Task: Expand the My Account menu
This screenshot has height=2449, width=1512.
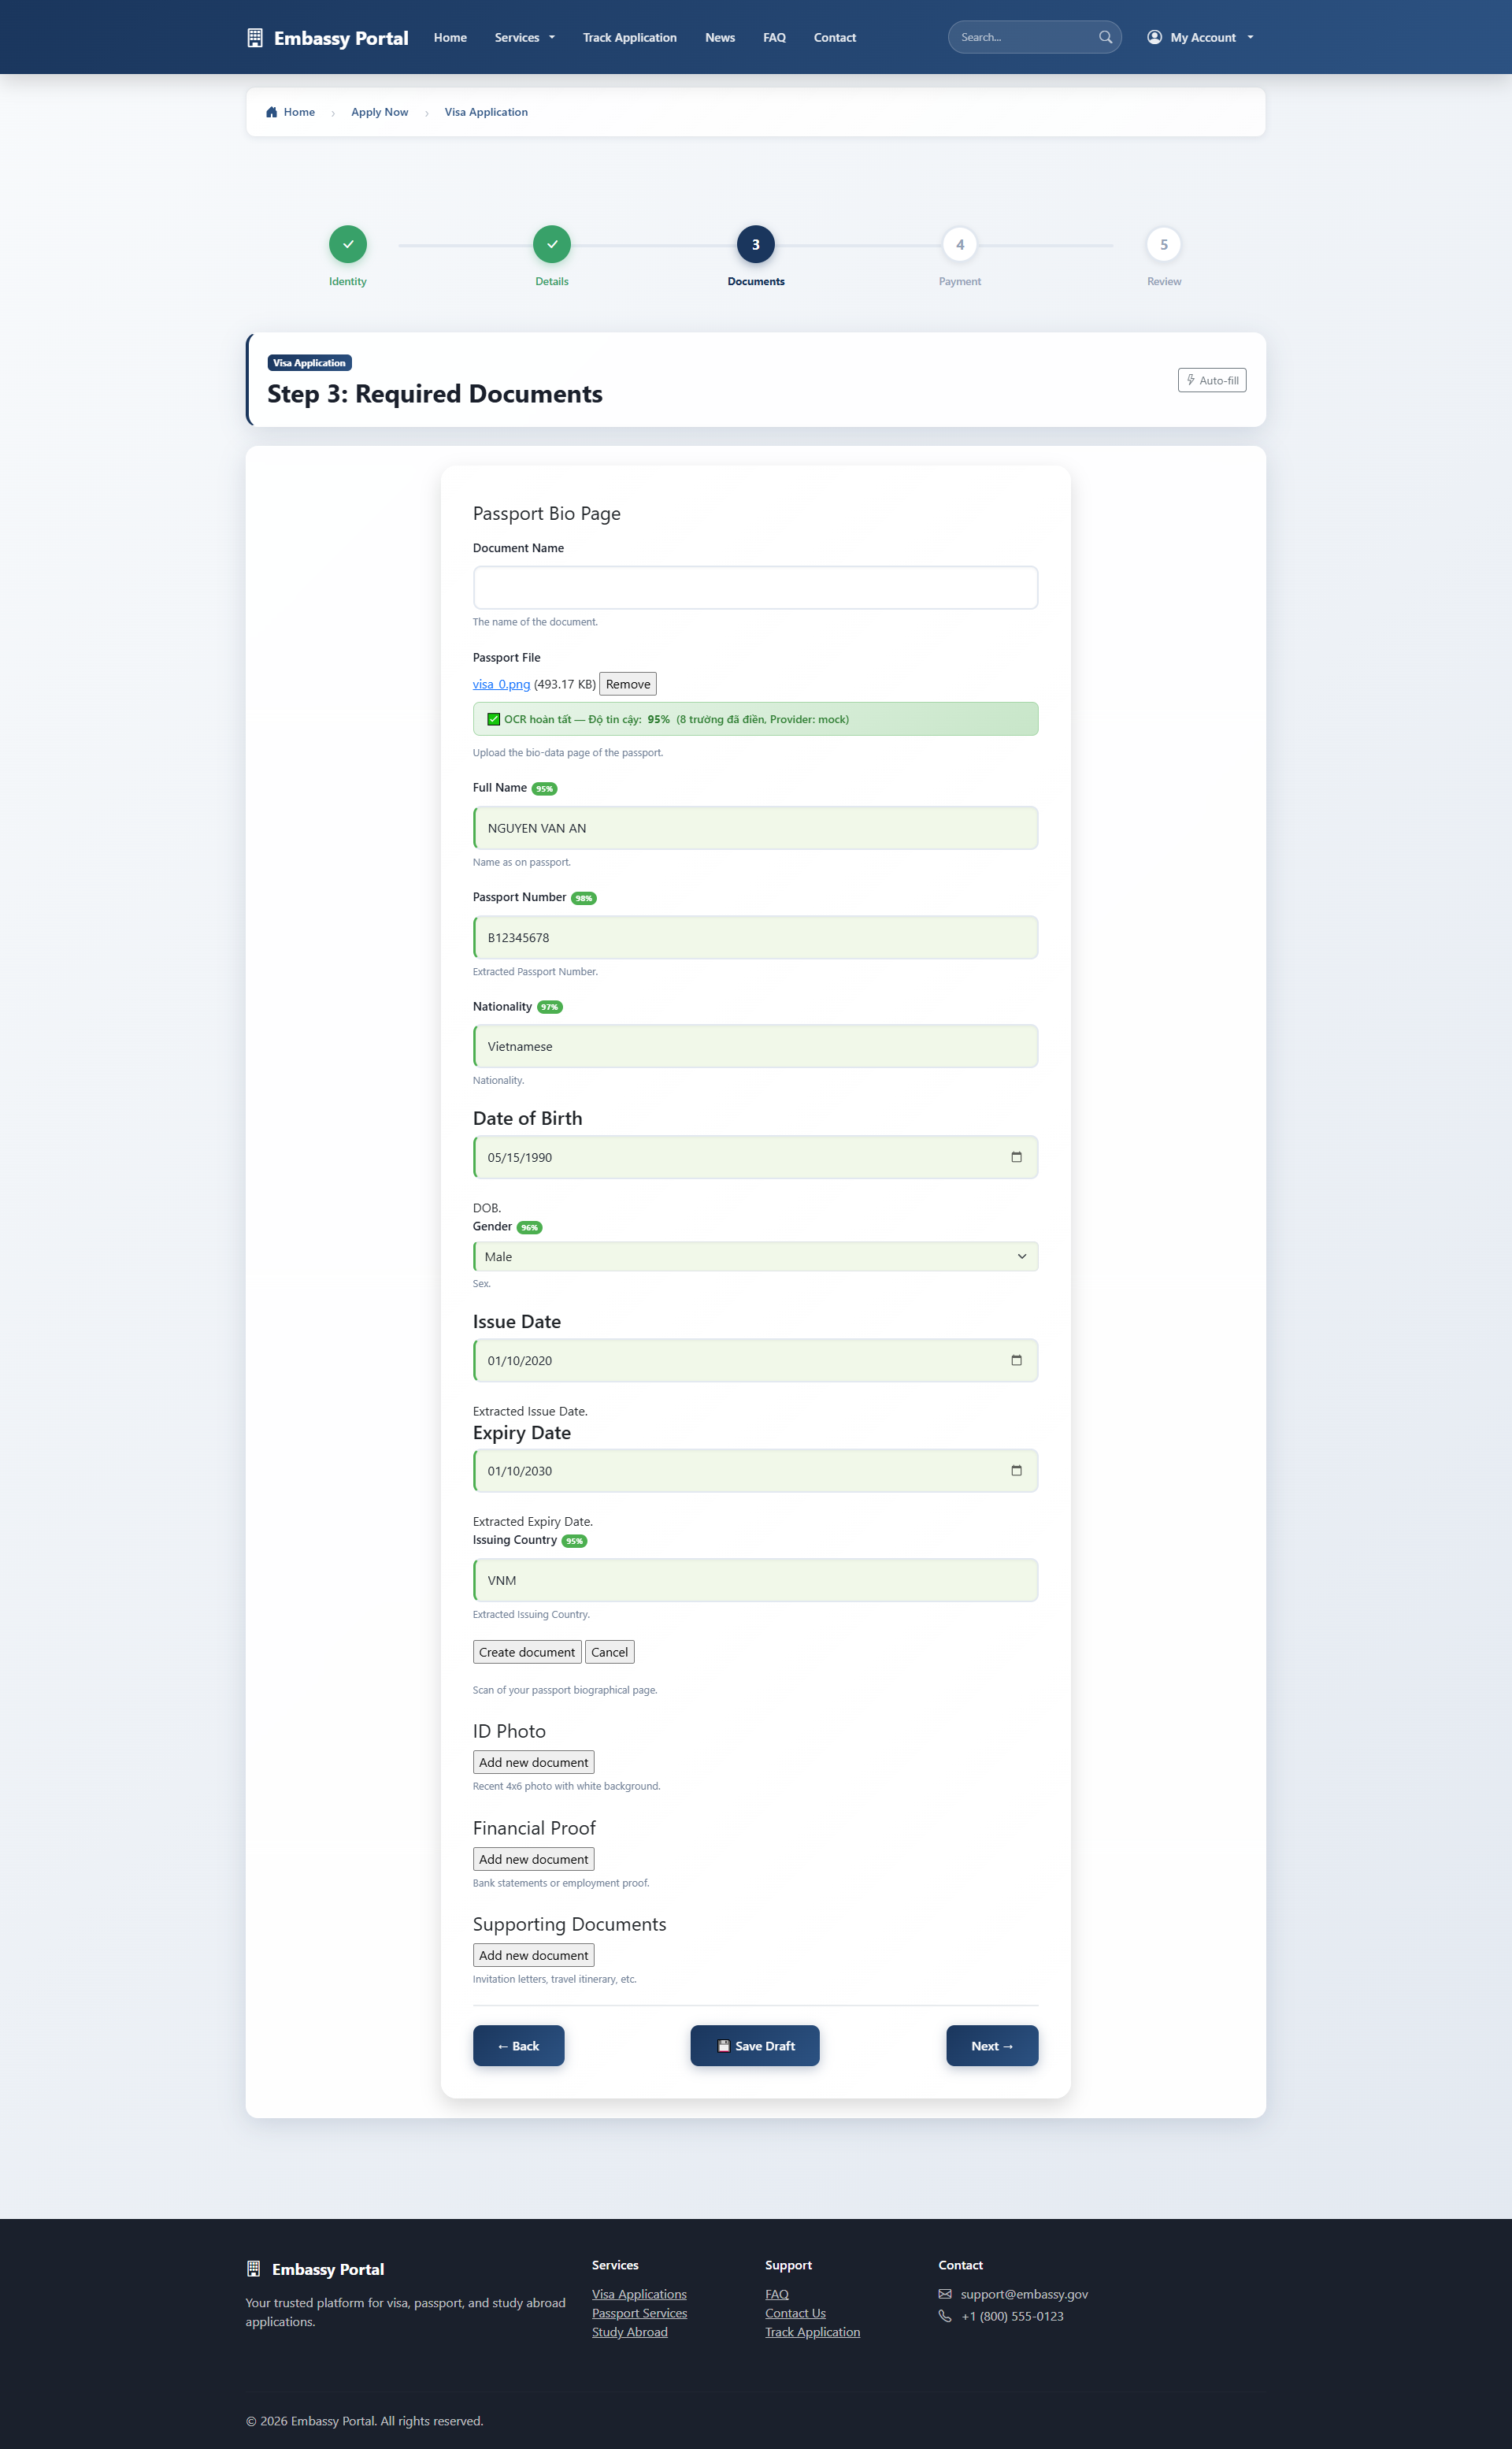Action: (1200, 38)
